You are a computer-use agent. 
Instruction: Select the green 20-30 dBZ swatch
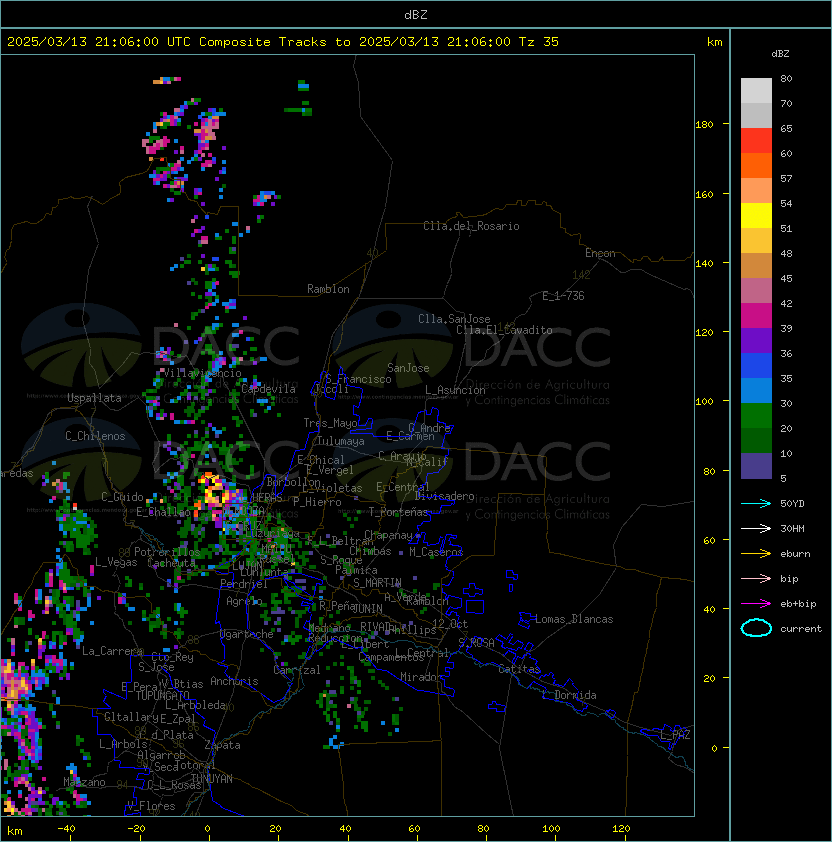click(x=756, y=415)
